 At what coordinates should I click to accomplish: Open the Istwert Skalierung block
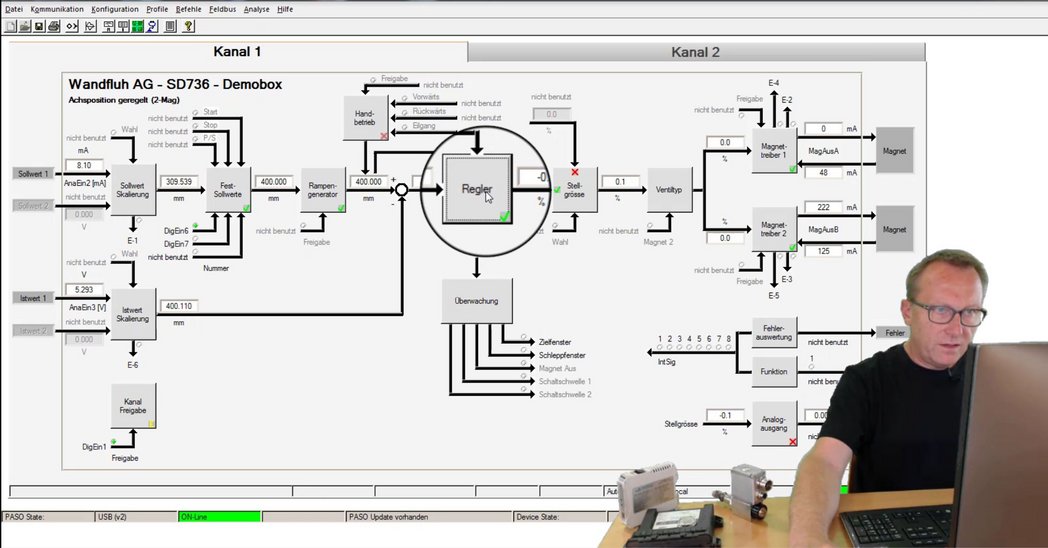click(x=132, y=315)
